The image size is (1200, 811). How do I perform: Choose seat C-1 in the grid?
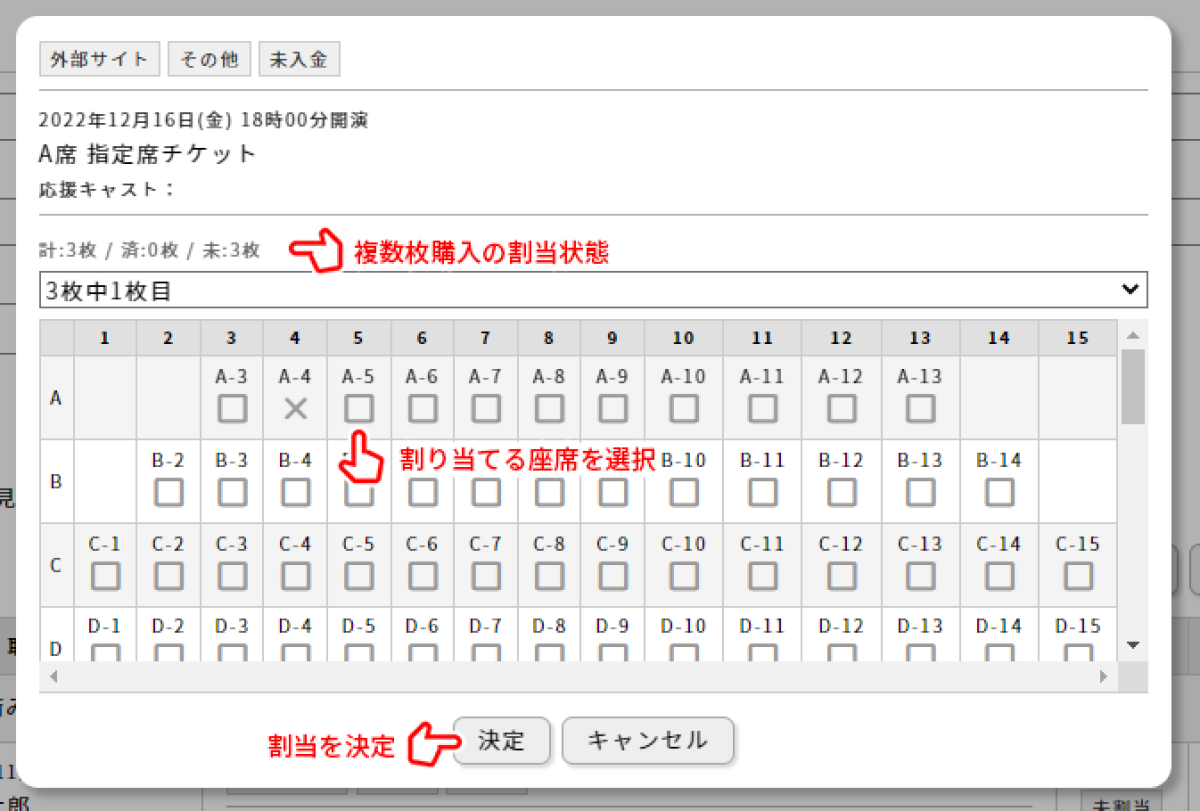coord(105,576)
